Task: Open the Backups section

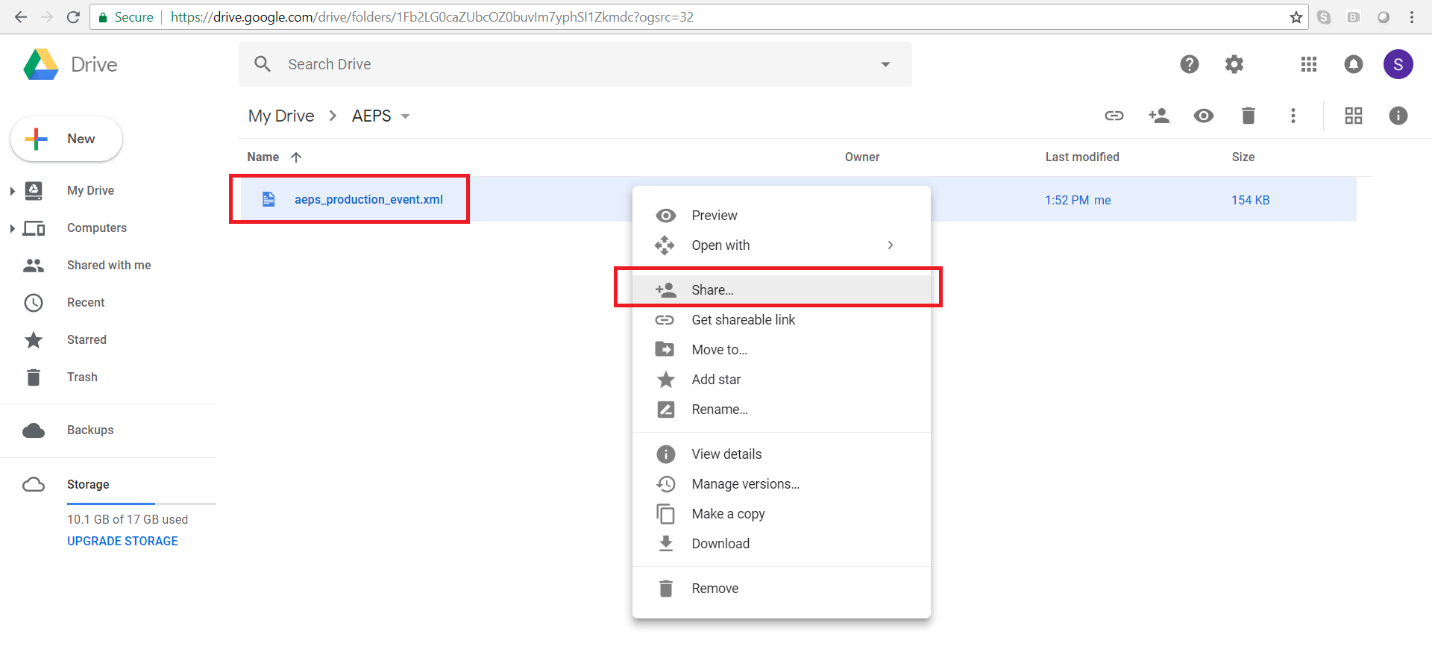Action: [90, 430]
